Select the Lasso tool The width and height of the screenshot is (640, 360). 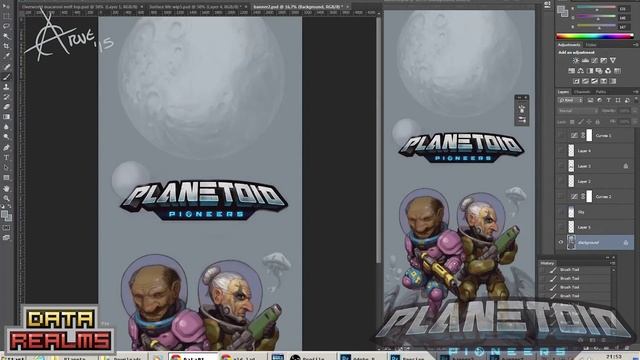[6, 26]
